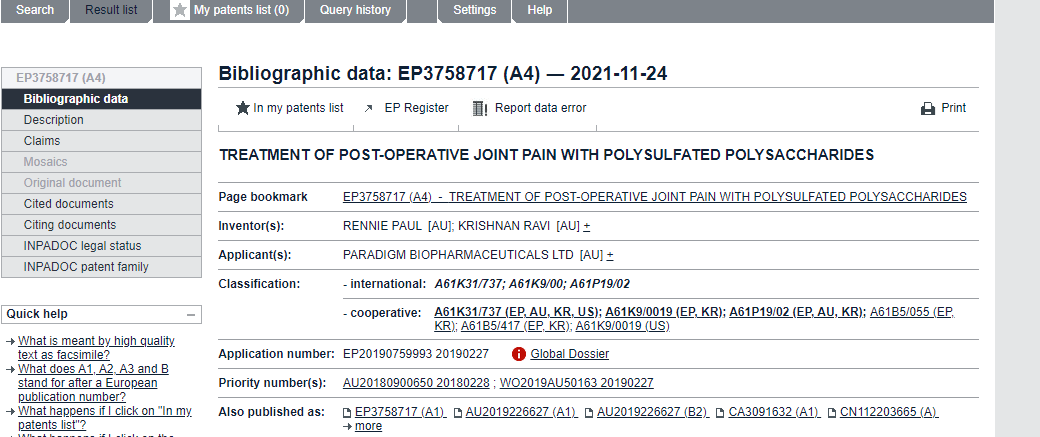This screenshot has height=437, width=1040.
Task: Click the Print printer icon
Action: (928, 109)
